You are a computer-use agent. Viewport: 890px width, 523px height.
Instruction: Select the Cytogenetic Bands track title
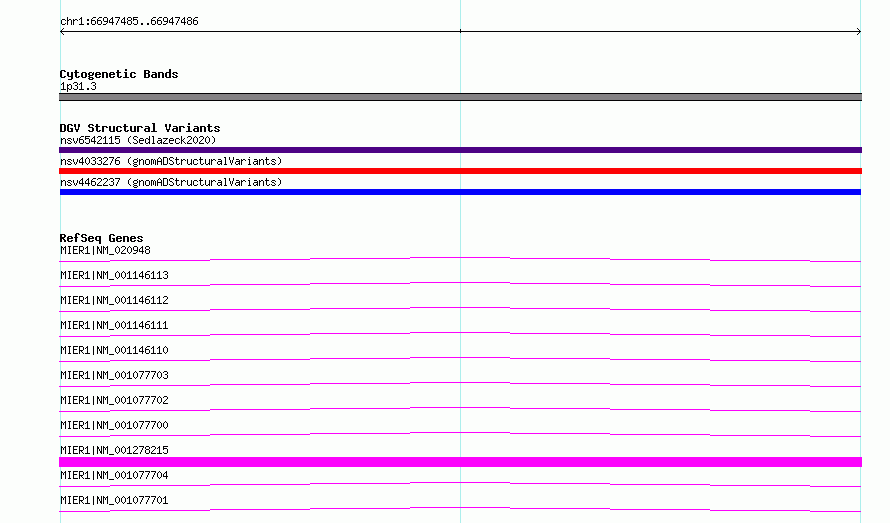click(x=119, y=74)
